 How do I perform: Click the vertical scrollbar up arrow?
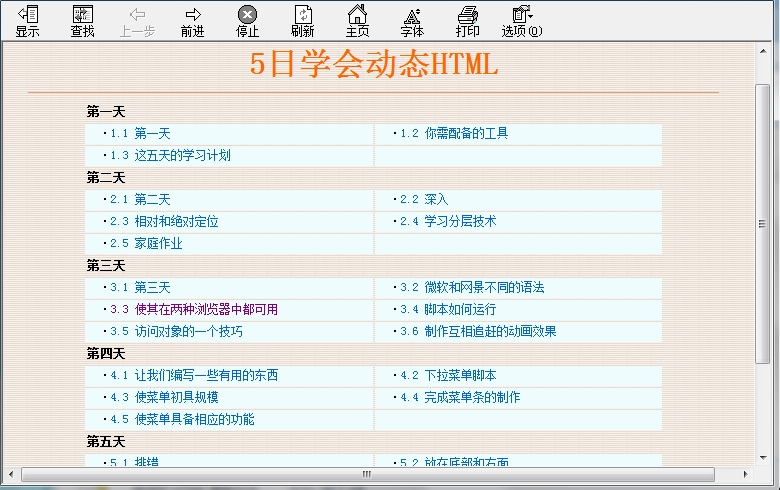coord(763,51)
